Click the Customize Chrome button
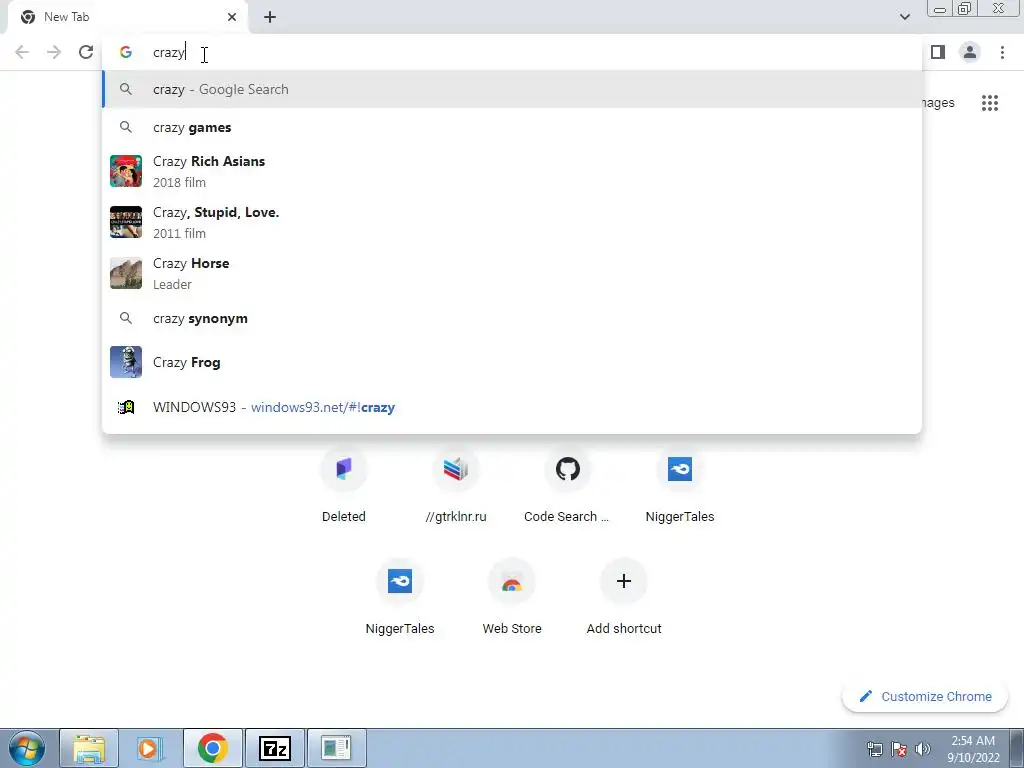Screen dimensions: 1024x768 [x=925, y=696]
